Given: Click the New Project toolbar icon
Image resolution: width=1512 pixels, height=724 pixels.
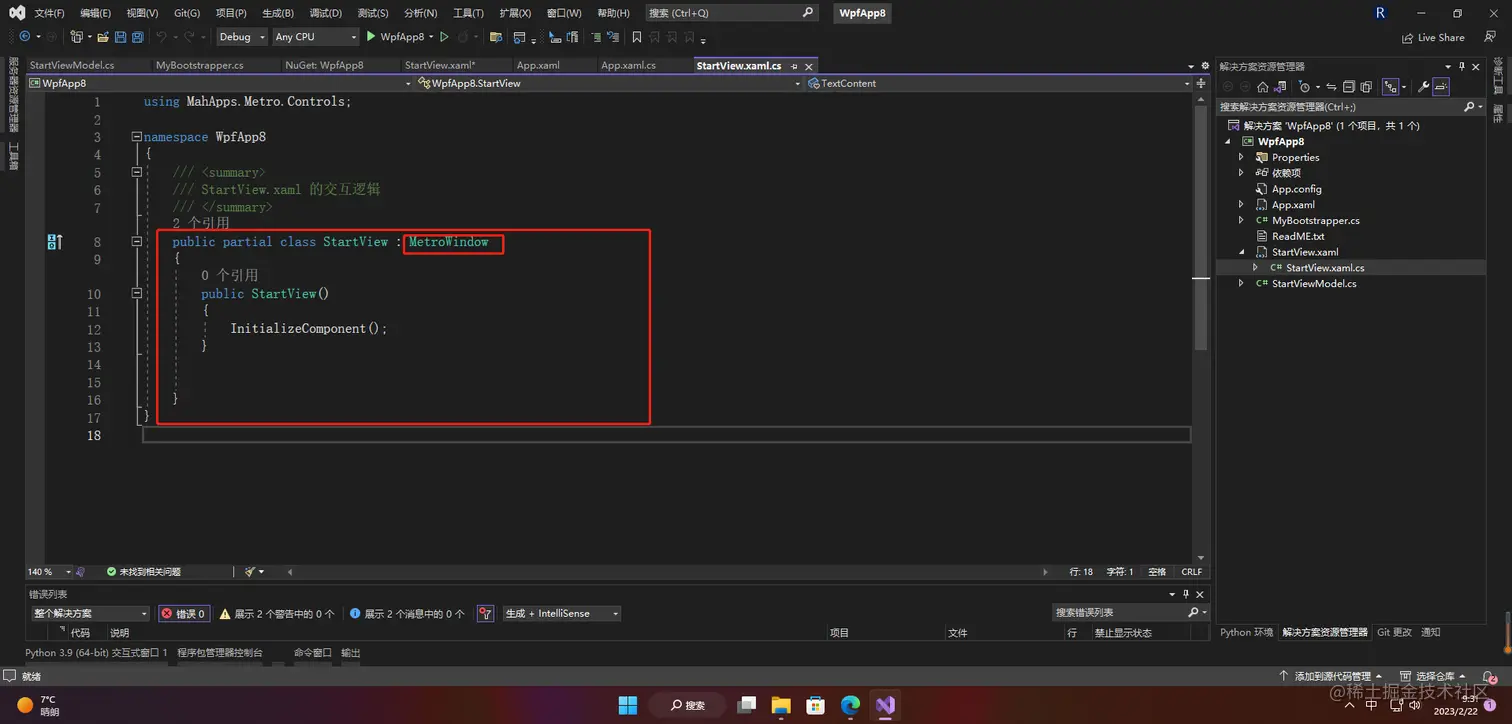Looking at the screenshot, I should point(77,37).
